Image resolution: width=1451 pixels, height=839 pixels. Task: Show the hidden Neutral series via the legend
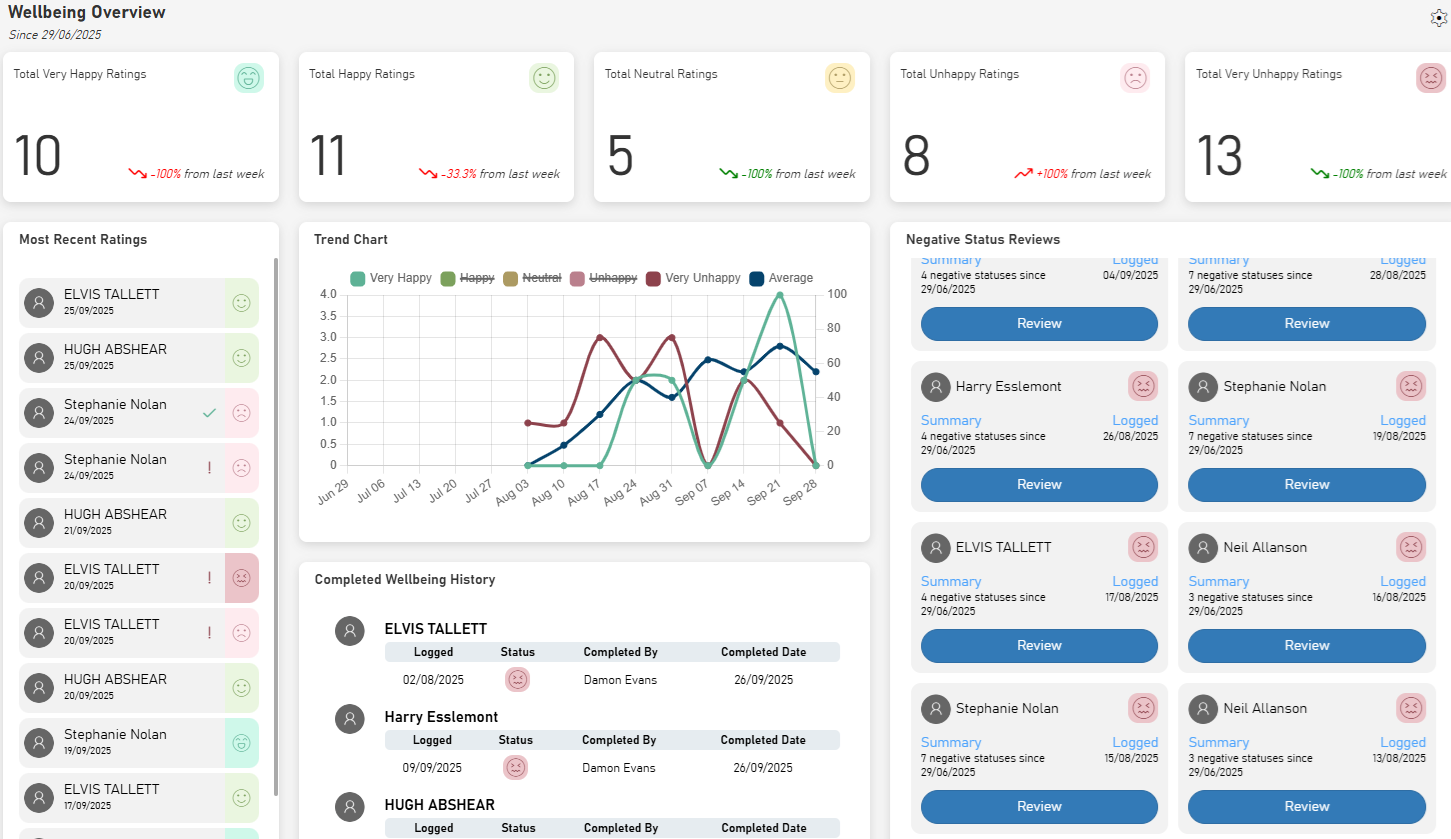(x=531, y=278)
